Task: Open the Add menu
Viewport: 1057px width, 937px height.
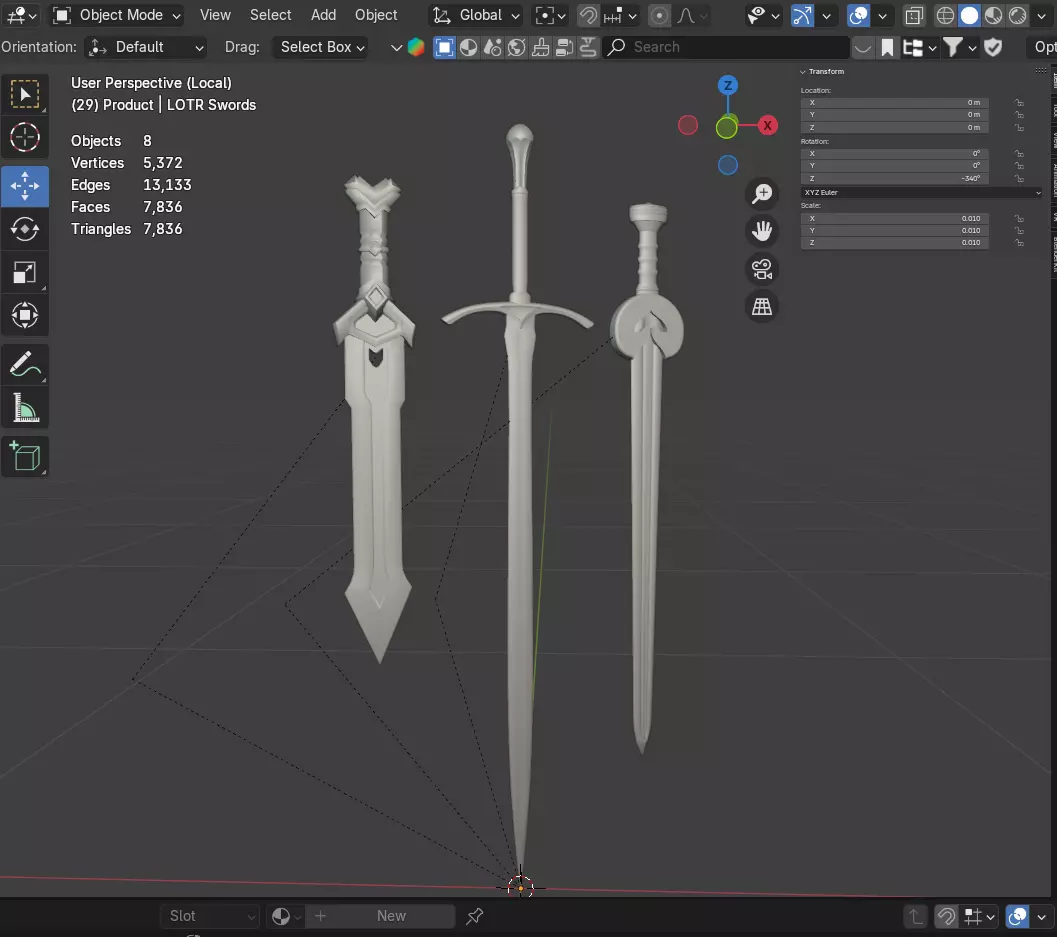Action: 324,15
